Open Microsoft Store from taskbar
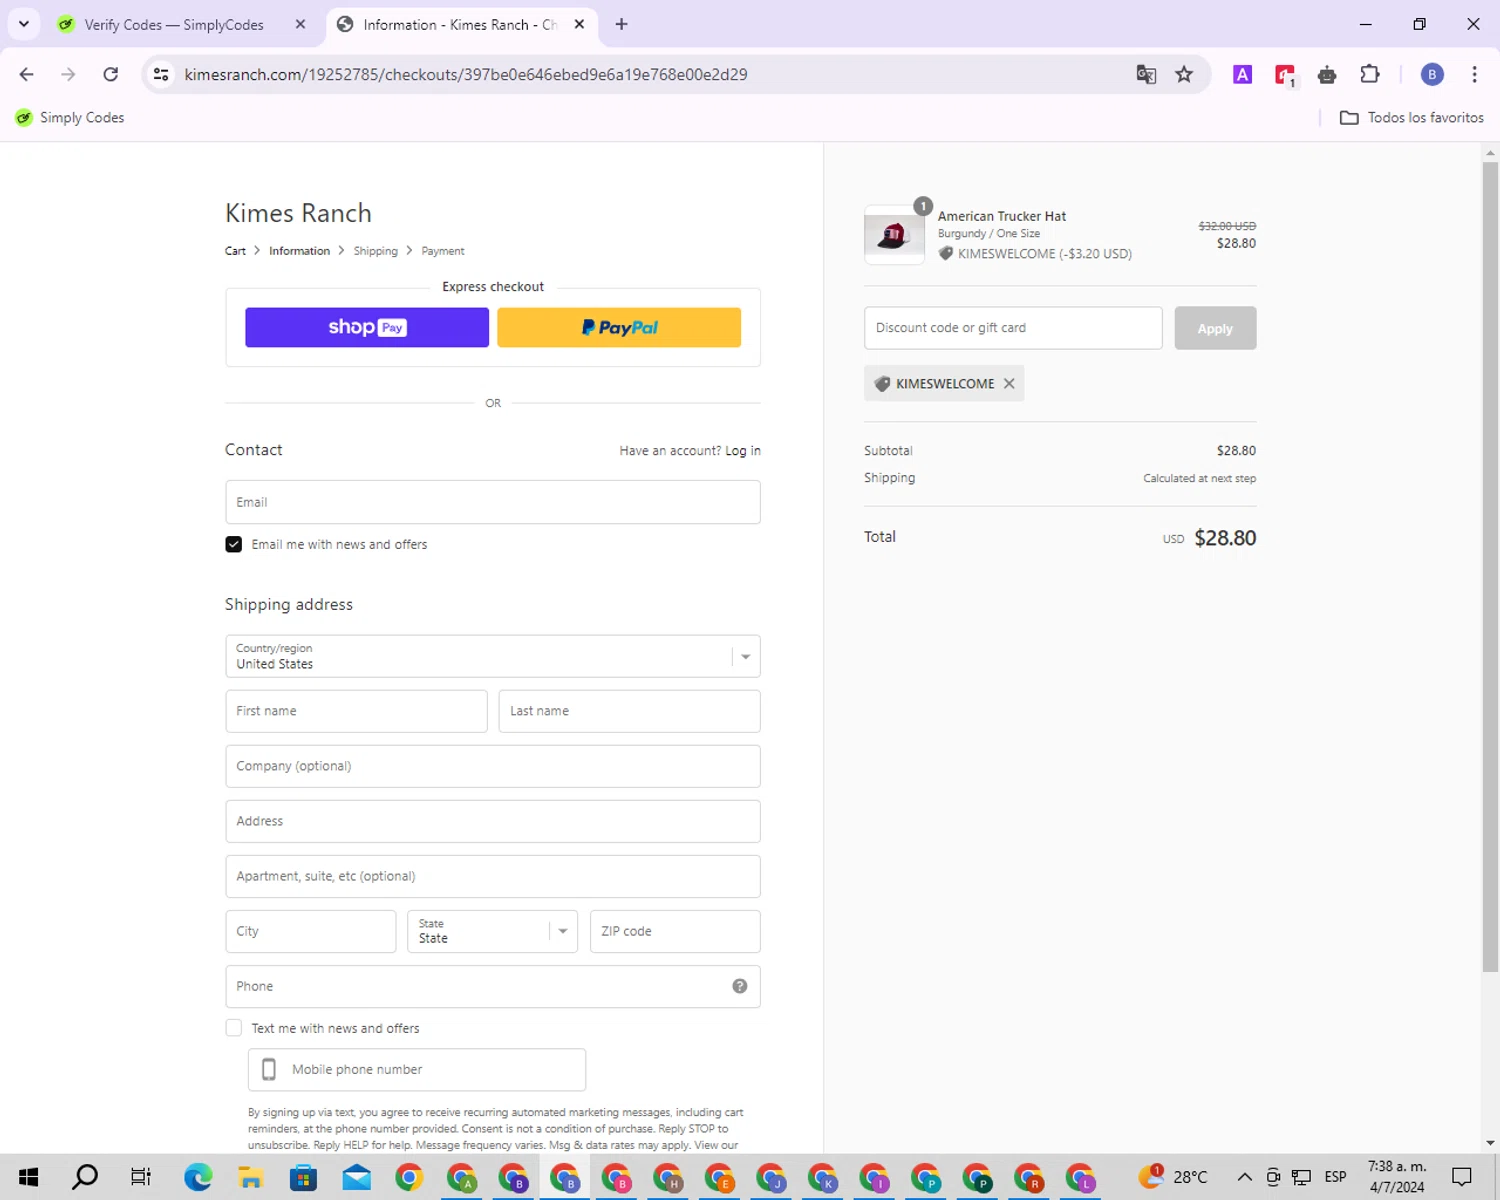1500x1200 pixels. (x=303, y=1177)
